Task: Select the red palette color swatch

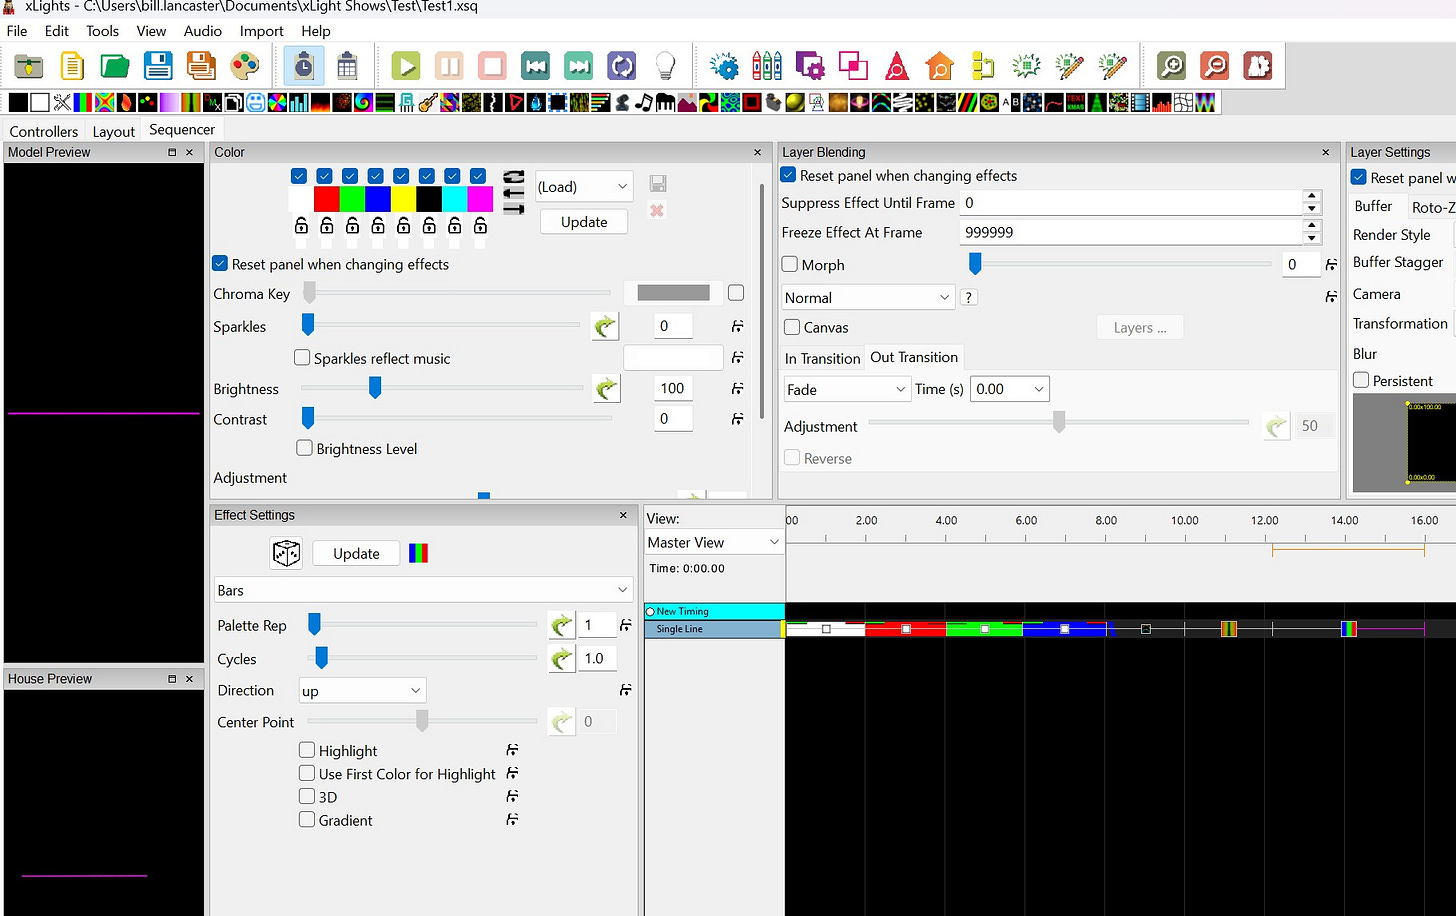Action: coord(326,199)
